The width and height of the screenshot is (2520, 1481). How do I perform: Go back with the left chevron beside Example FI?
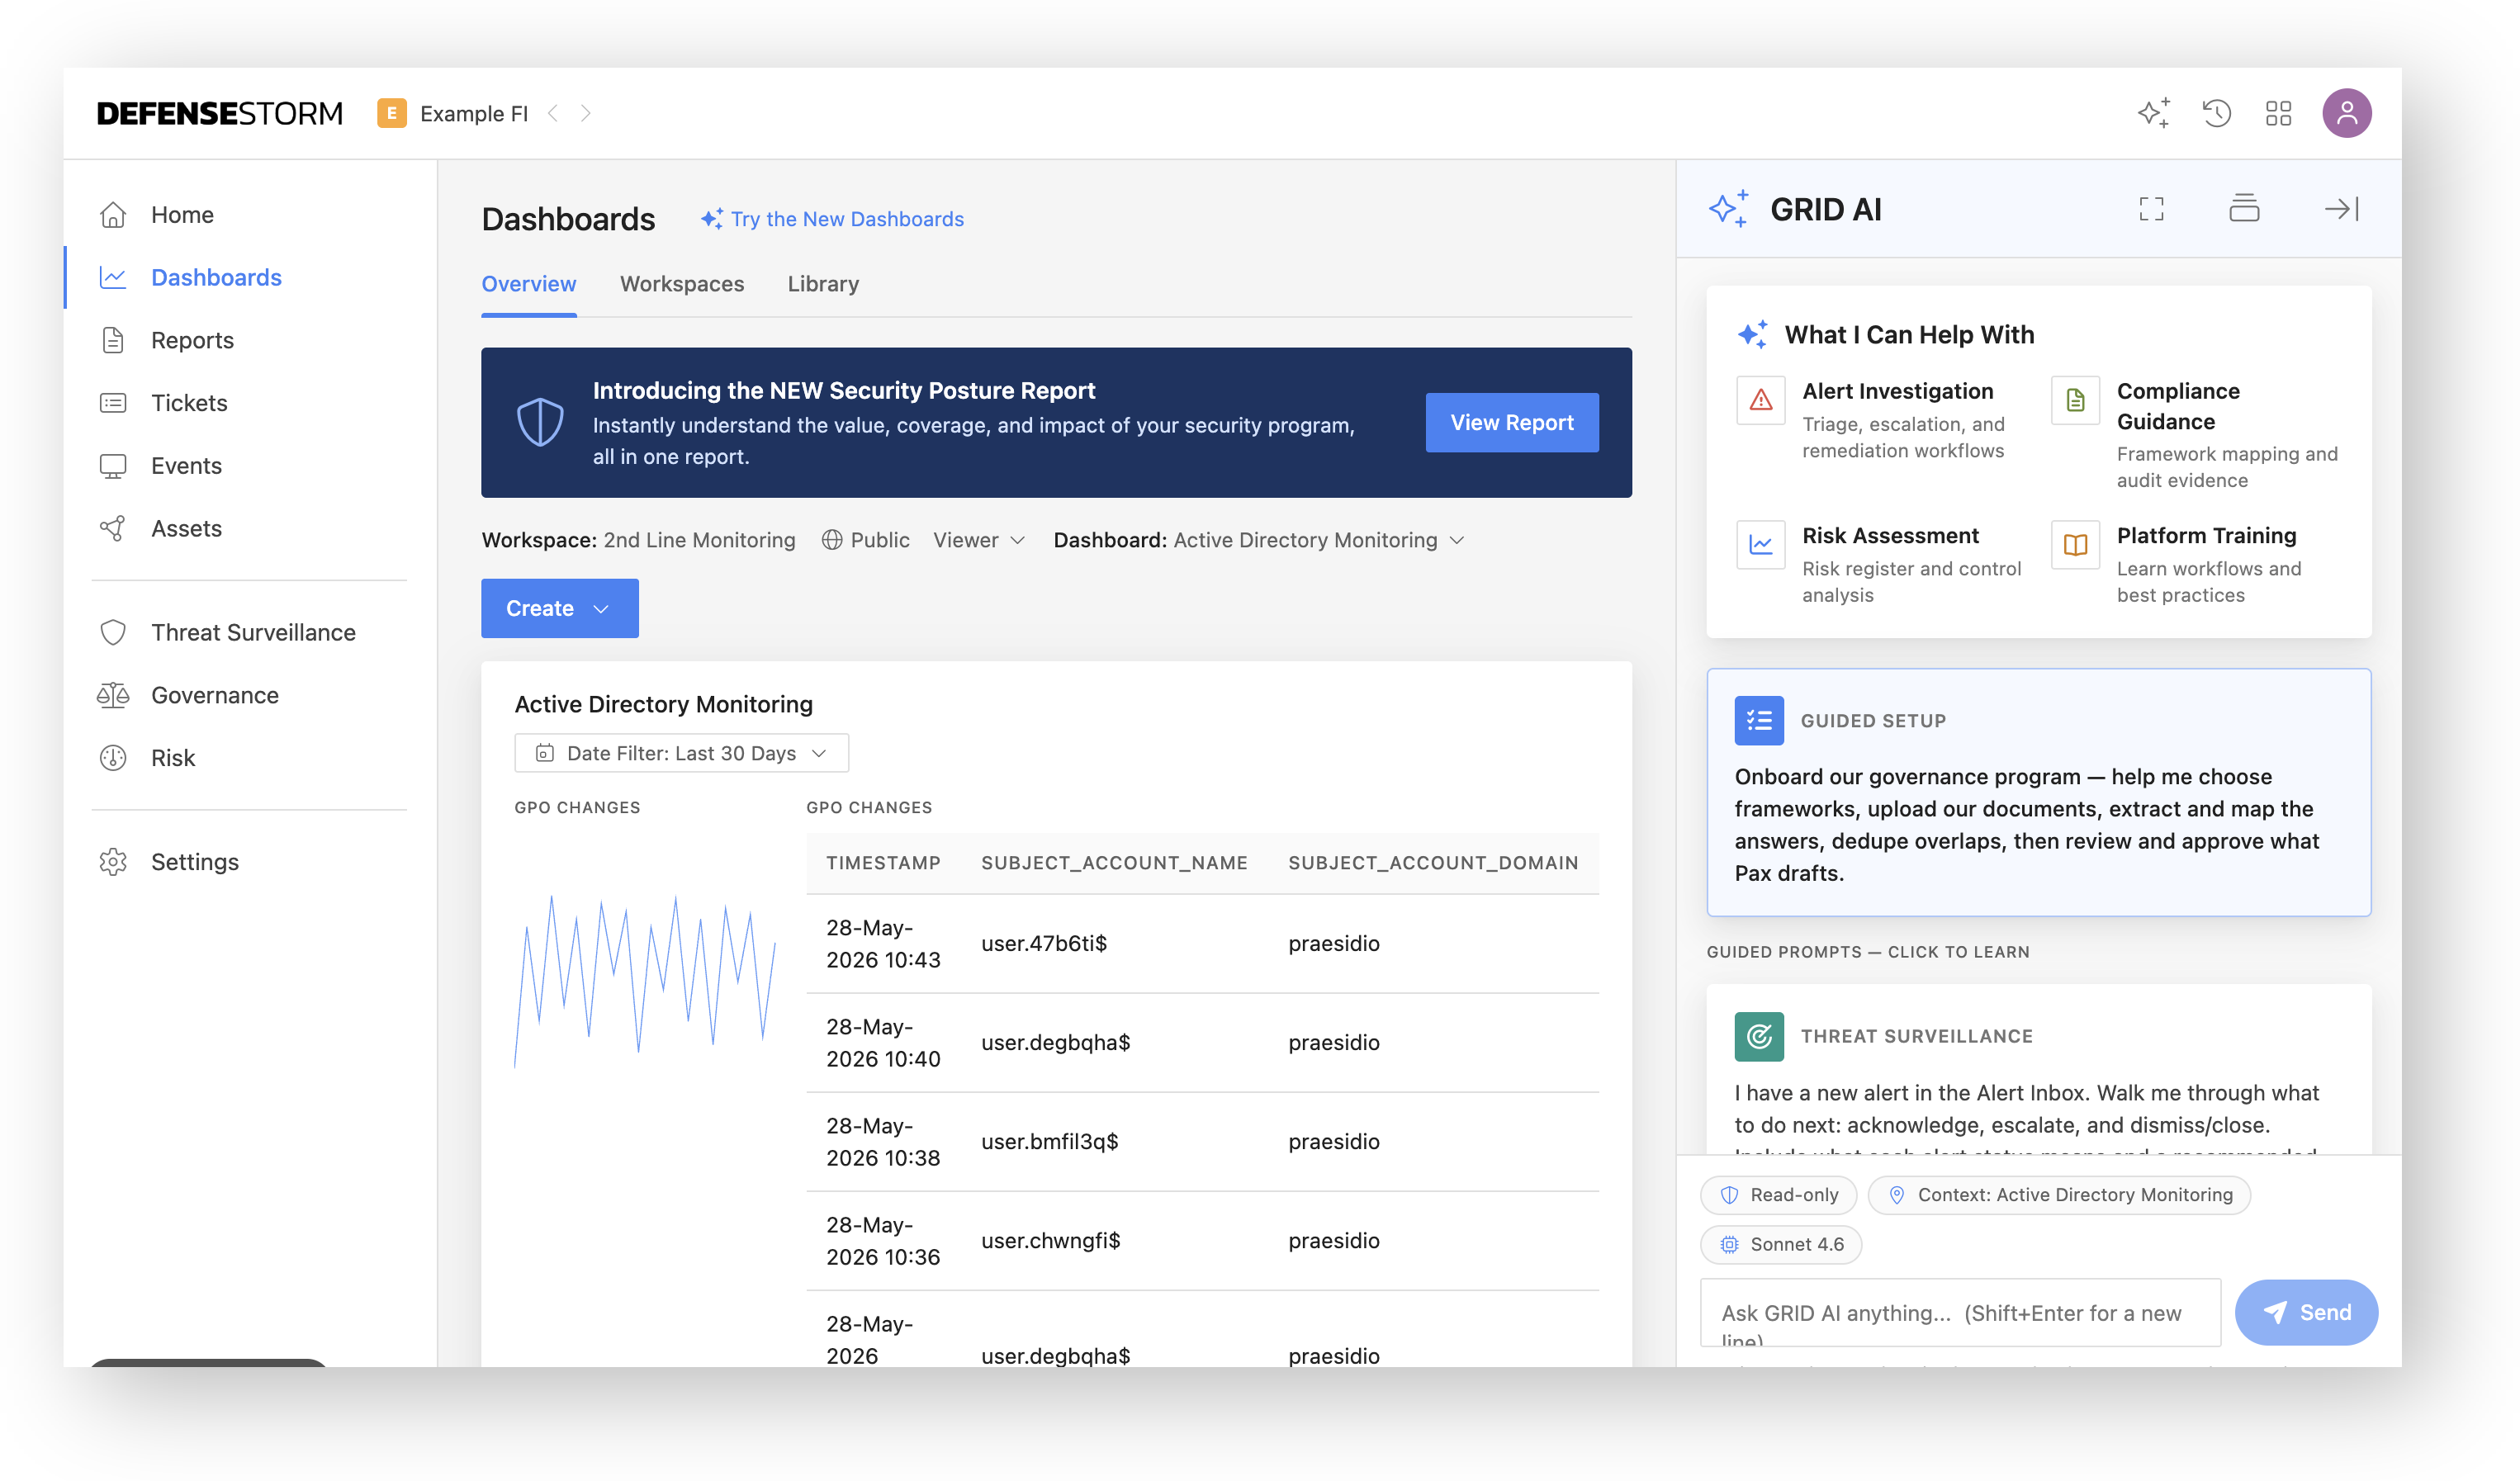[553, 113]
